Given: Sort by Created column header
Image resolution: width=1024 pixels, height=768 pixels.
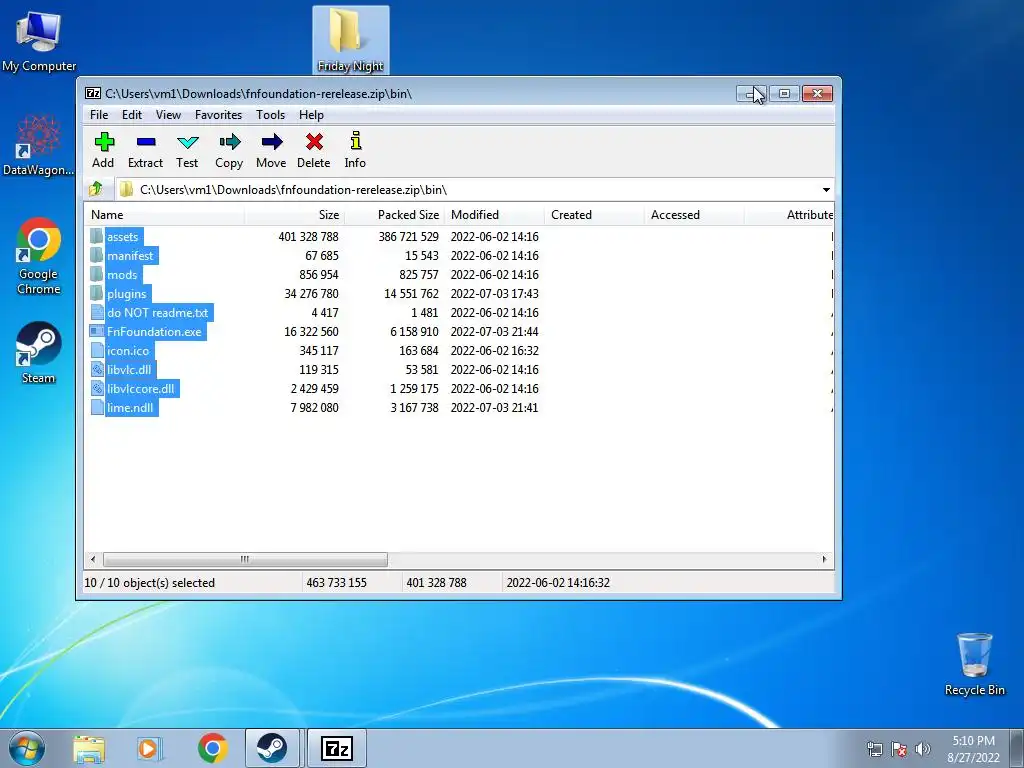Looking at the screenshot, I should (x=594, y=215).
